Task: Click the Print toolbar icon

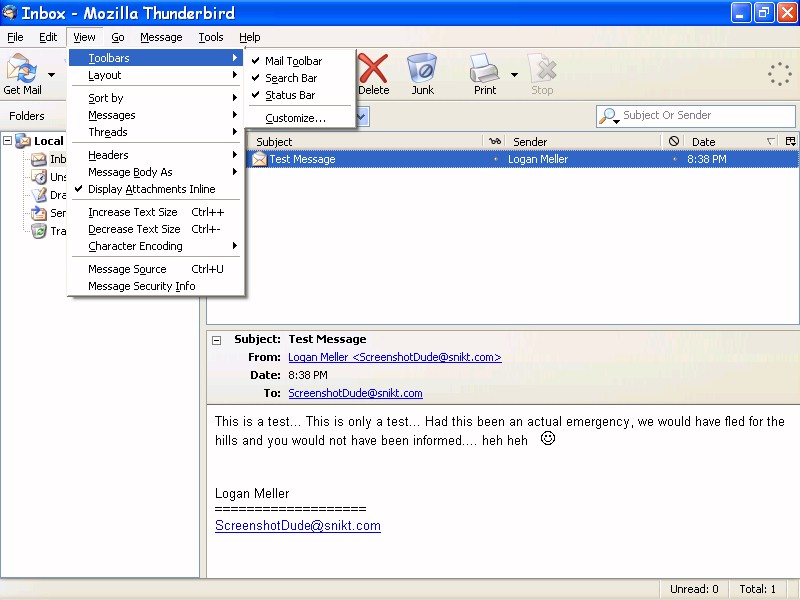Action: [484, 68]
